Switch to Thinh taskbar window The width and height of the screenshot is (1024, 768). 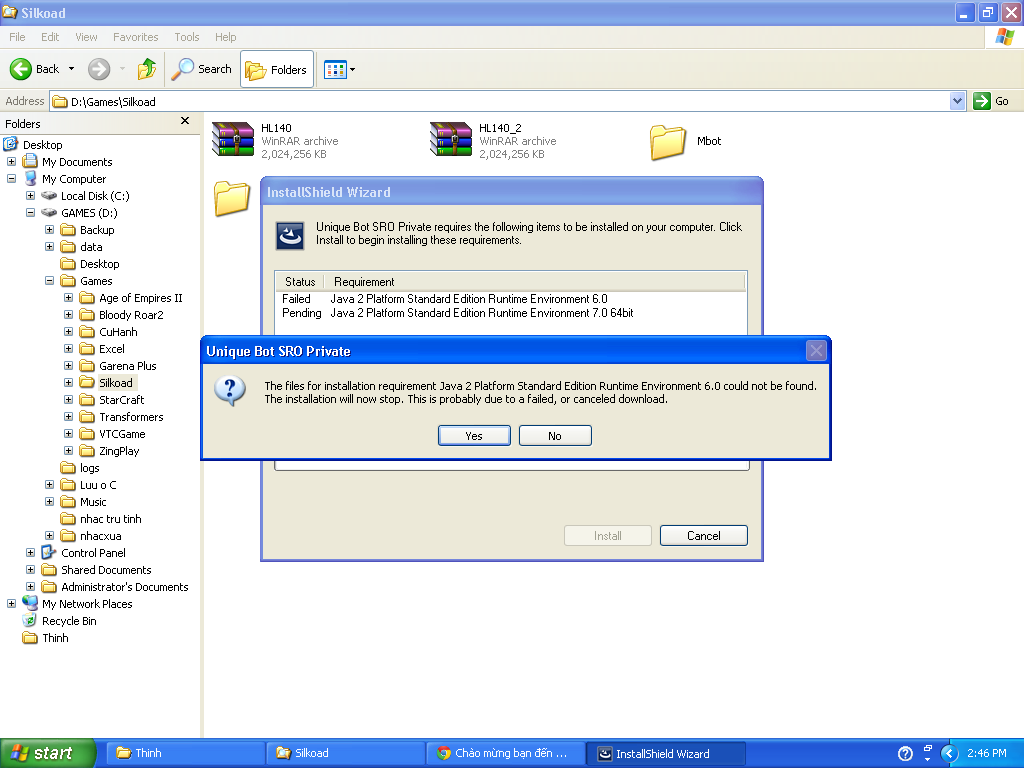tap(184, 753)
